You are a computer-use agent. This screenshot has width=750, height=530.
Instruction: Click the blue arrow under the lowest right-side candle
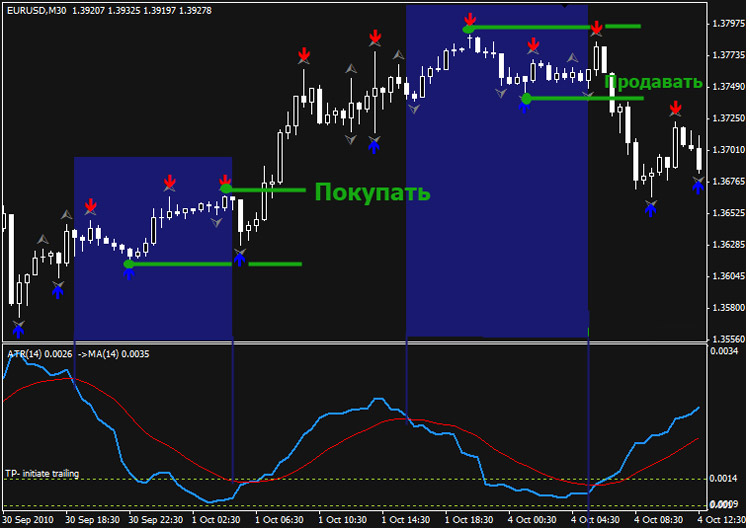(x=651, y=210)
